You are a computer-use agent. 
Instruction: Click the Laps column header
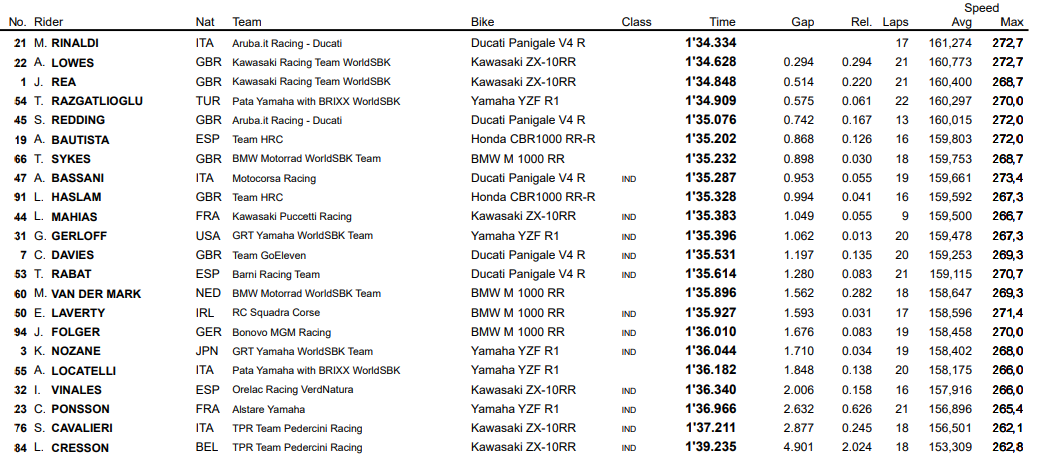[x=896, y=21]
